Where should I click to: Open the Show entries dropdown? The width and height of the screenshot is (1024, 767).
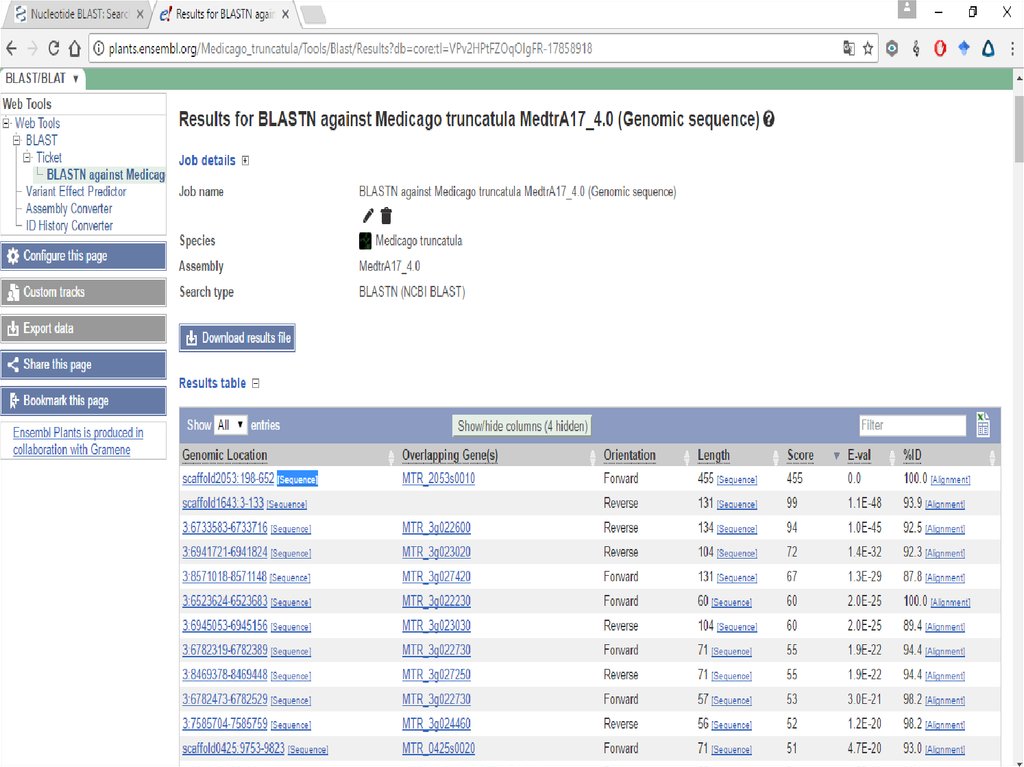click(231, 426)
